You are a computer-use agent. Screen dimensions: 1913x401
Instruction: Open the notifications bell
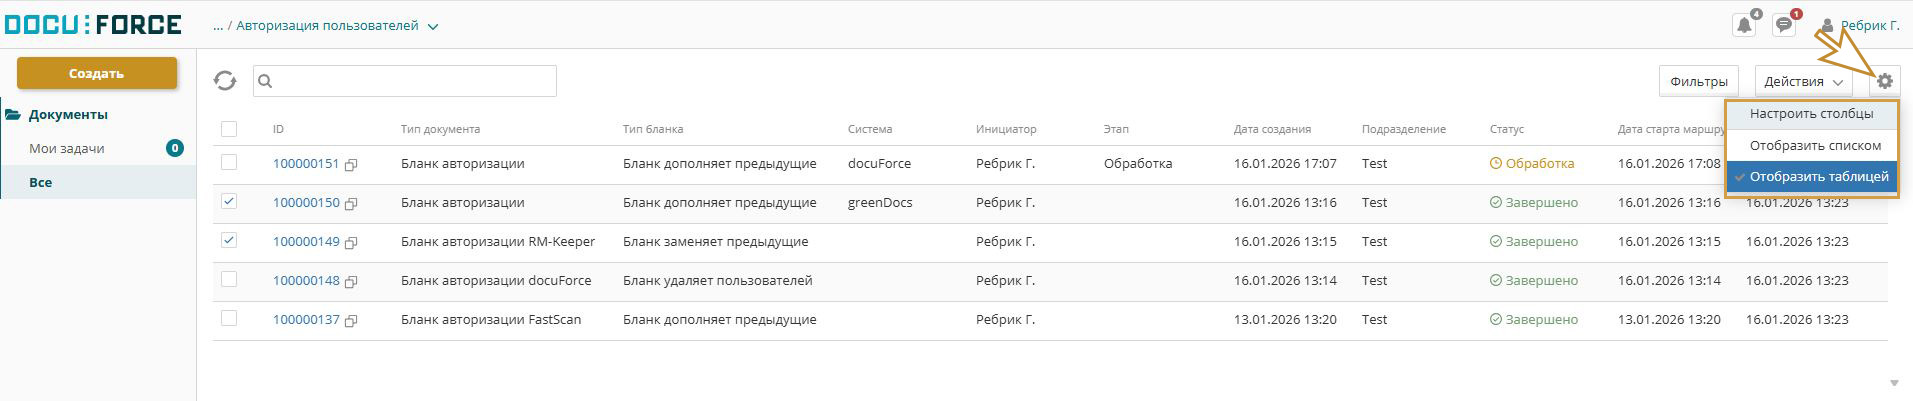pos(1744,25)
